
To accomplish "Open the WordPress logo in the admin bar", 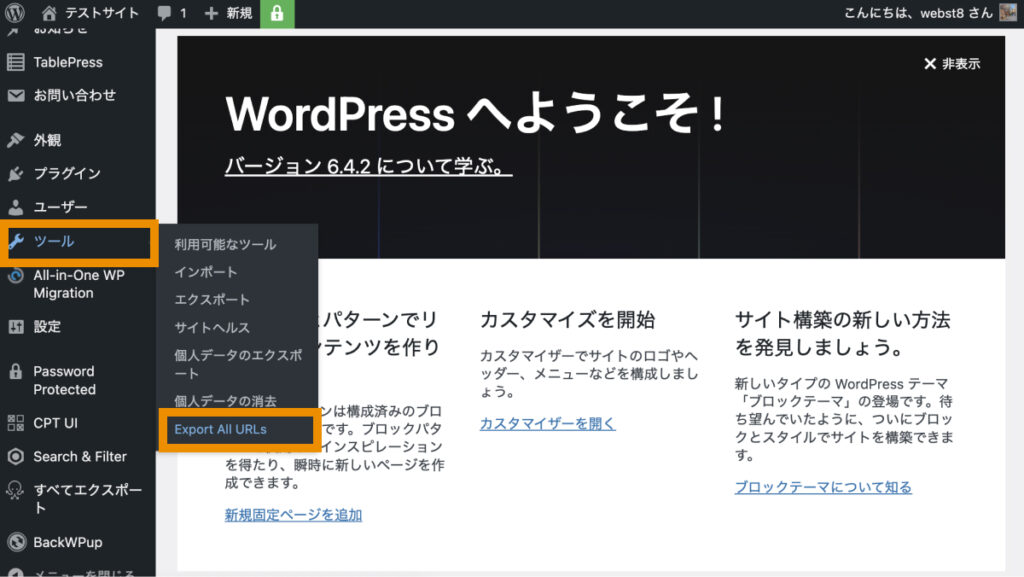I will tap(14, 14).
